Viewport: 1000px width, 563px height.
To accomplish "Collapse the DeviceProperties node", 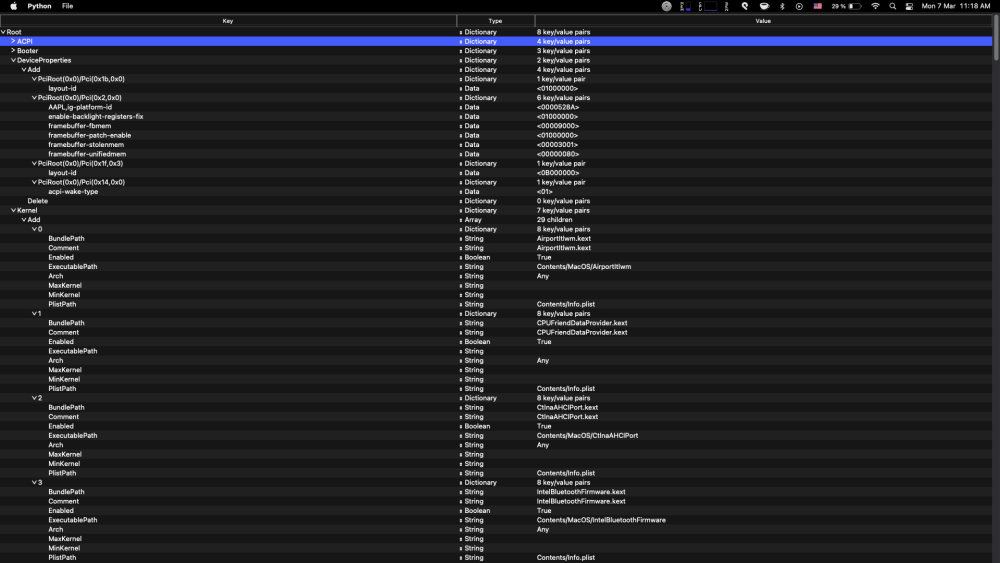I will [13, 60].
